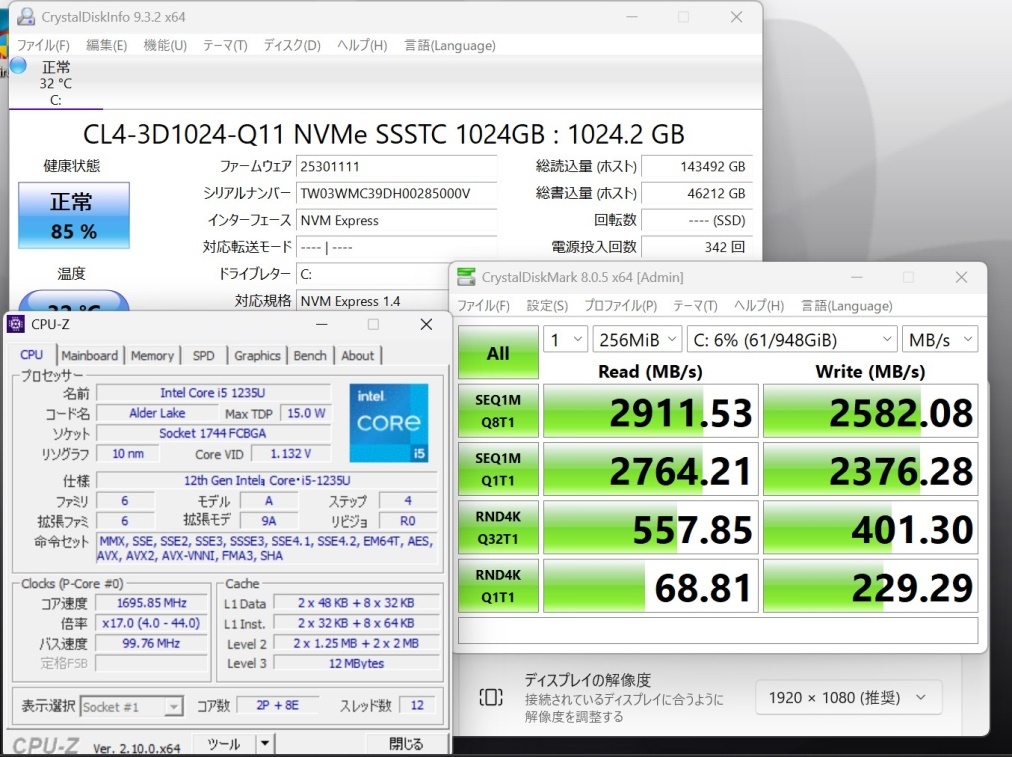Click the firmware field 25301111
The image size is (1012, 757).
coord(396,167)
